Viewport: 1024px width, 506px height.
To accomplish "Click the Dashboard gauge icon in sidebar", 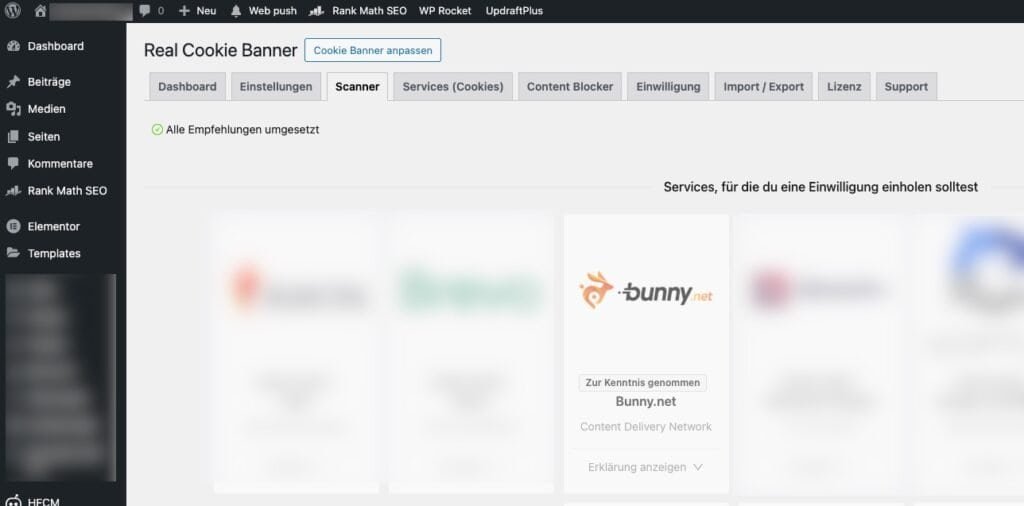I will (13, 46).
